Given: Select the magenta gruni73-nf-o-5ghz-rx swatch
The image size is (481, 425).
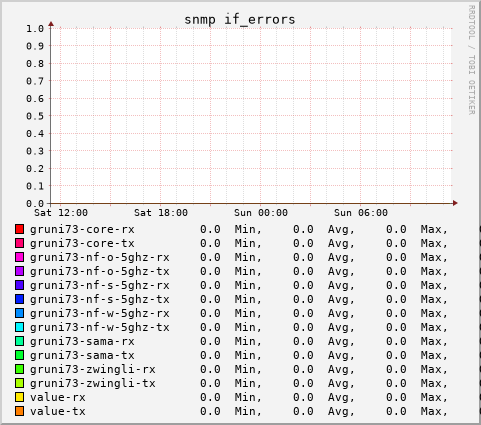Looking at the screenshot, I should click(x=20, y=257).
